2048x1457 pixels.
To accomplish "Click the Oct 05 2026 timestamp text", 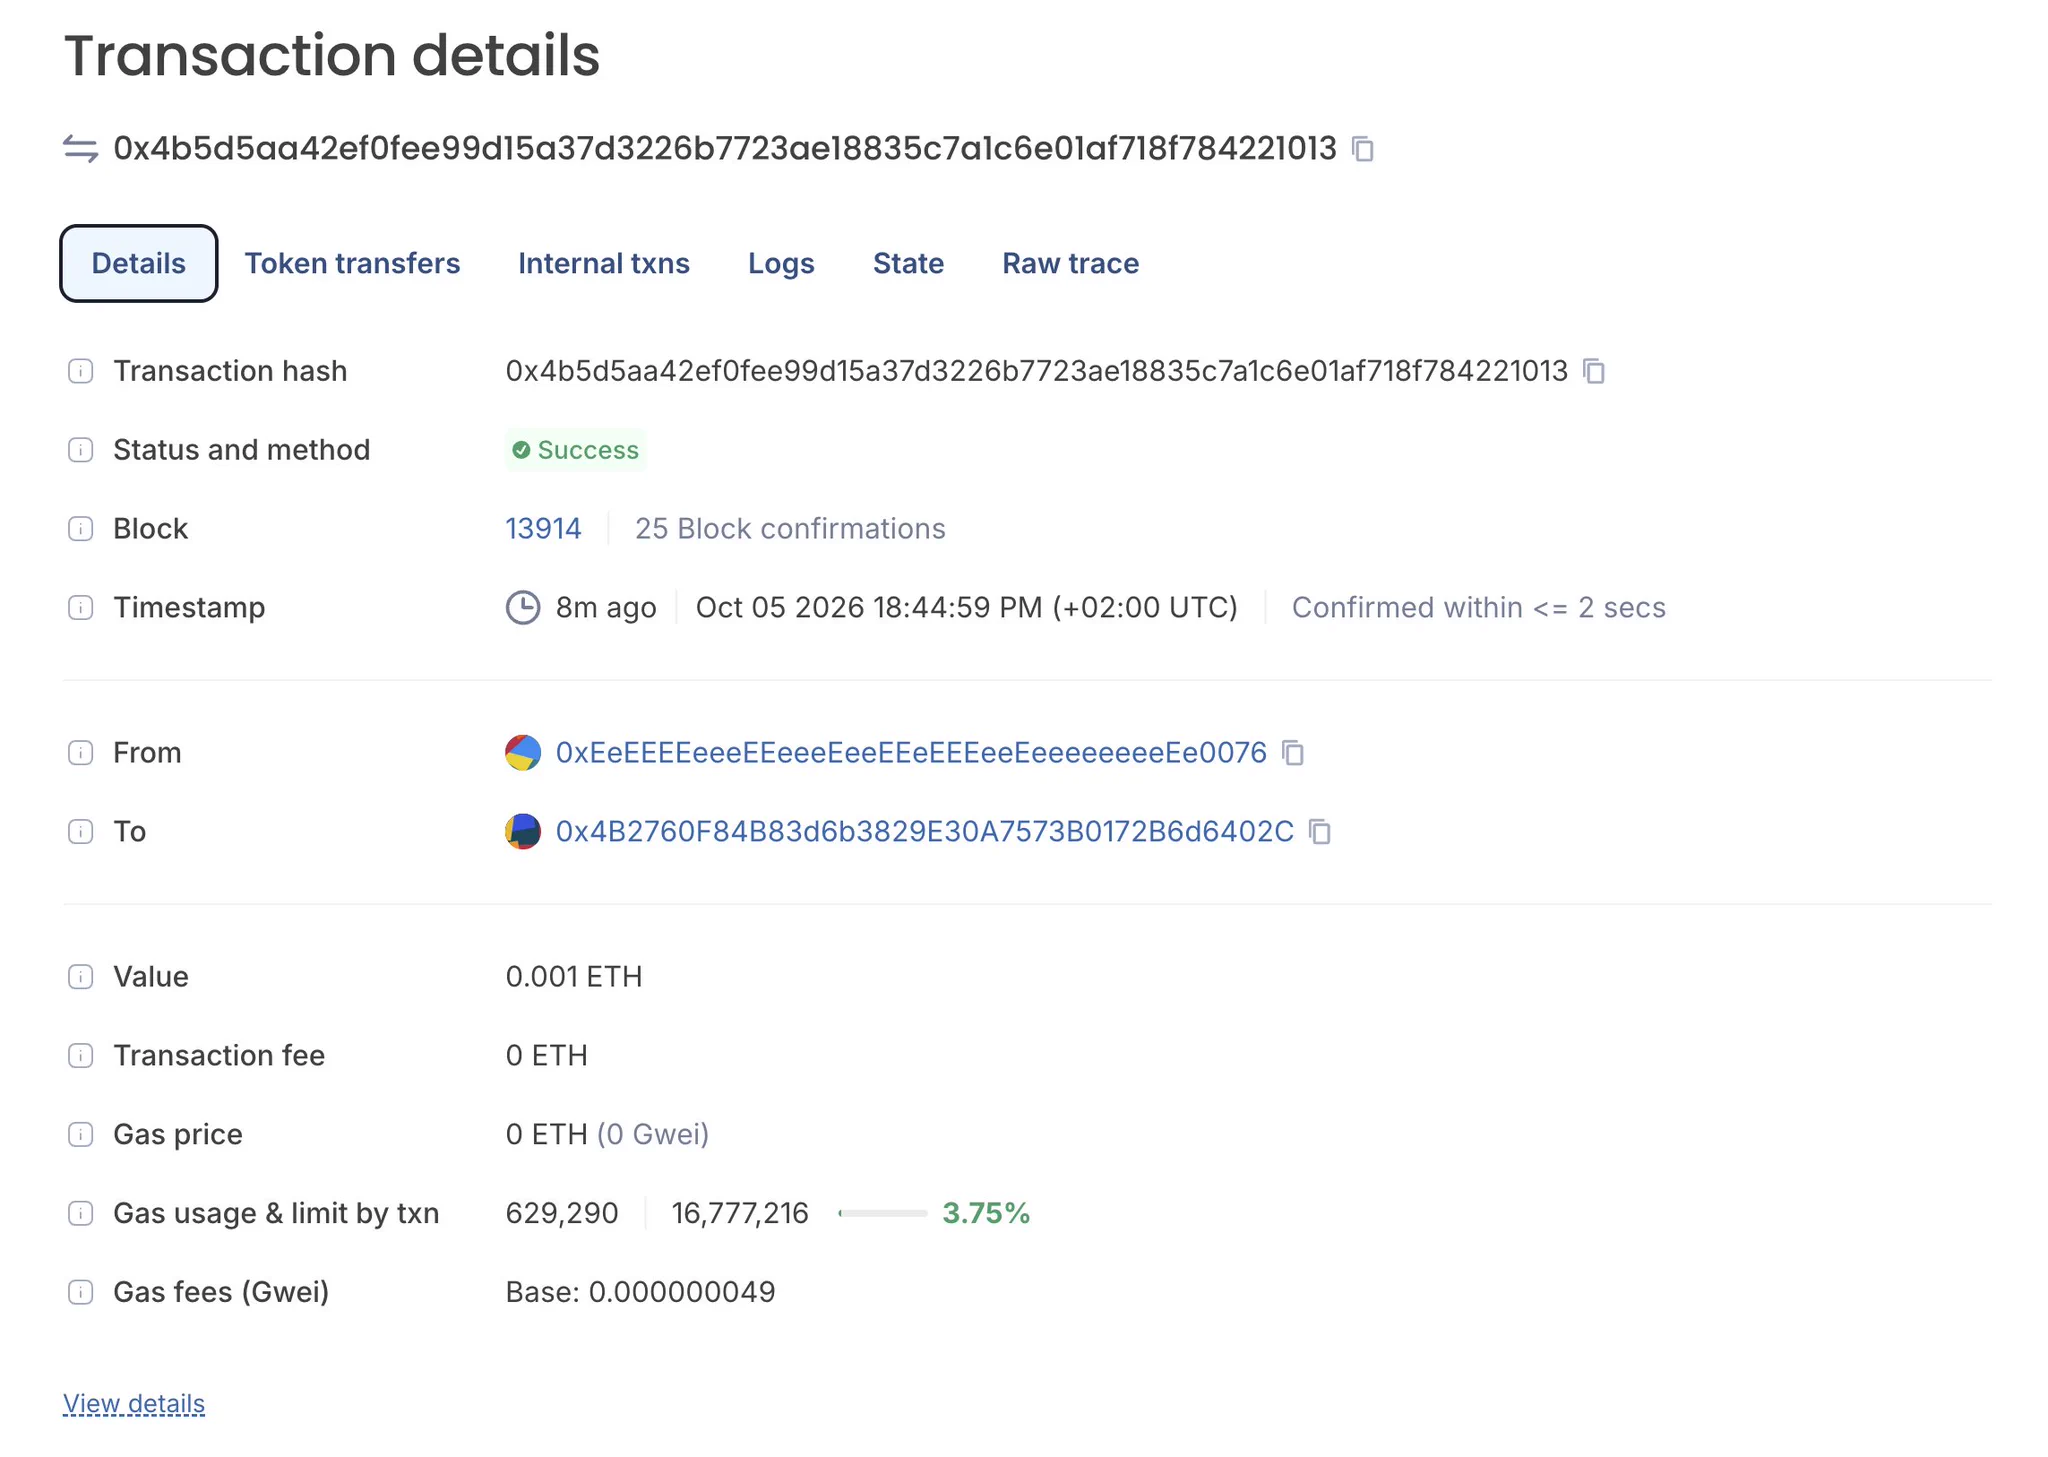I will [967, 607].
